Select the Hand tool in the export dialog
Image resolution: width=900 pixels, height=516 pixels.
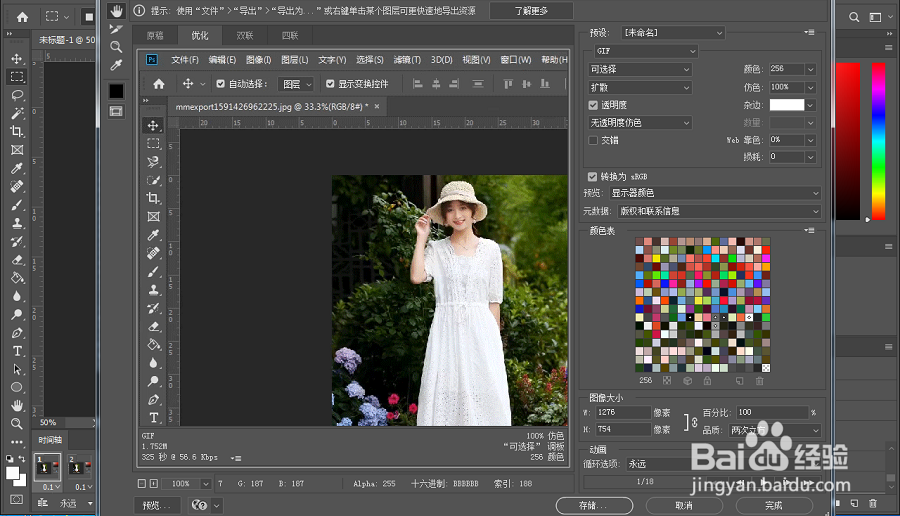[x=117, y=11]
